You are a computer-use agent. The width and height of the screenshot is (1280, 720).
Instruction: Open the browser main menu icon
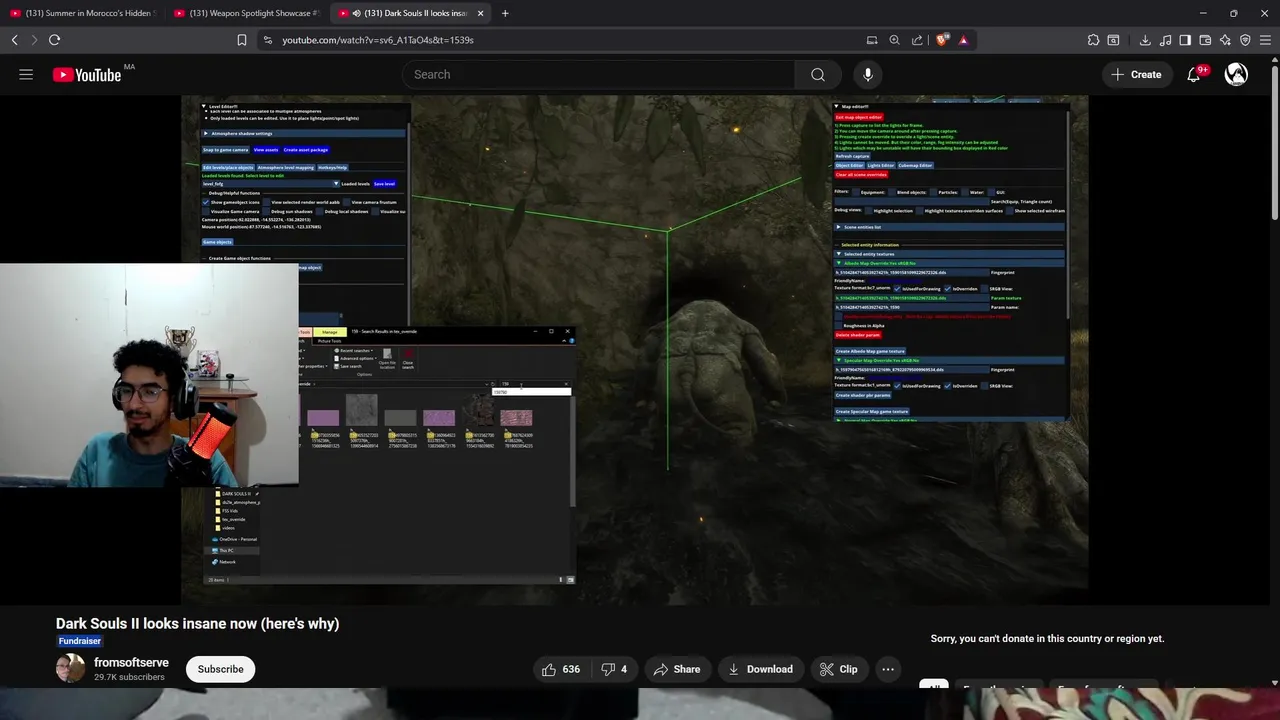tap(1265, 40)
